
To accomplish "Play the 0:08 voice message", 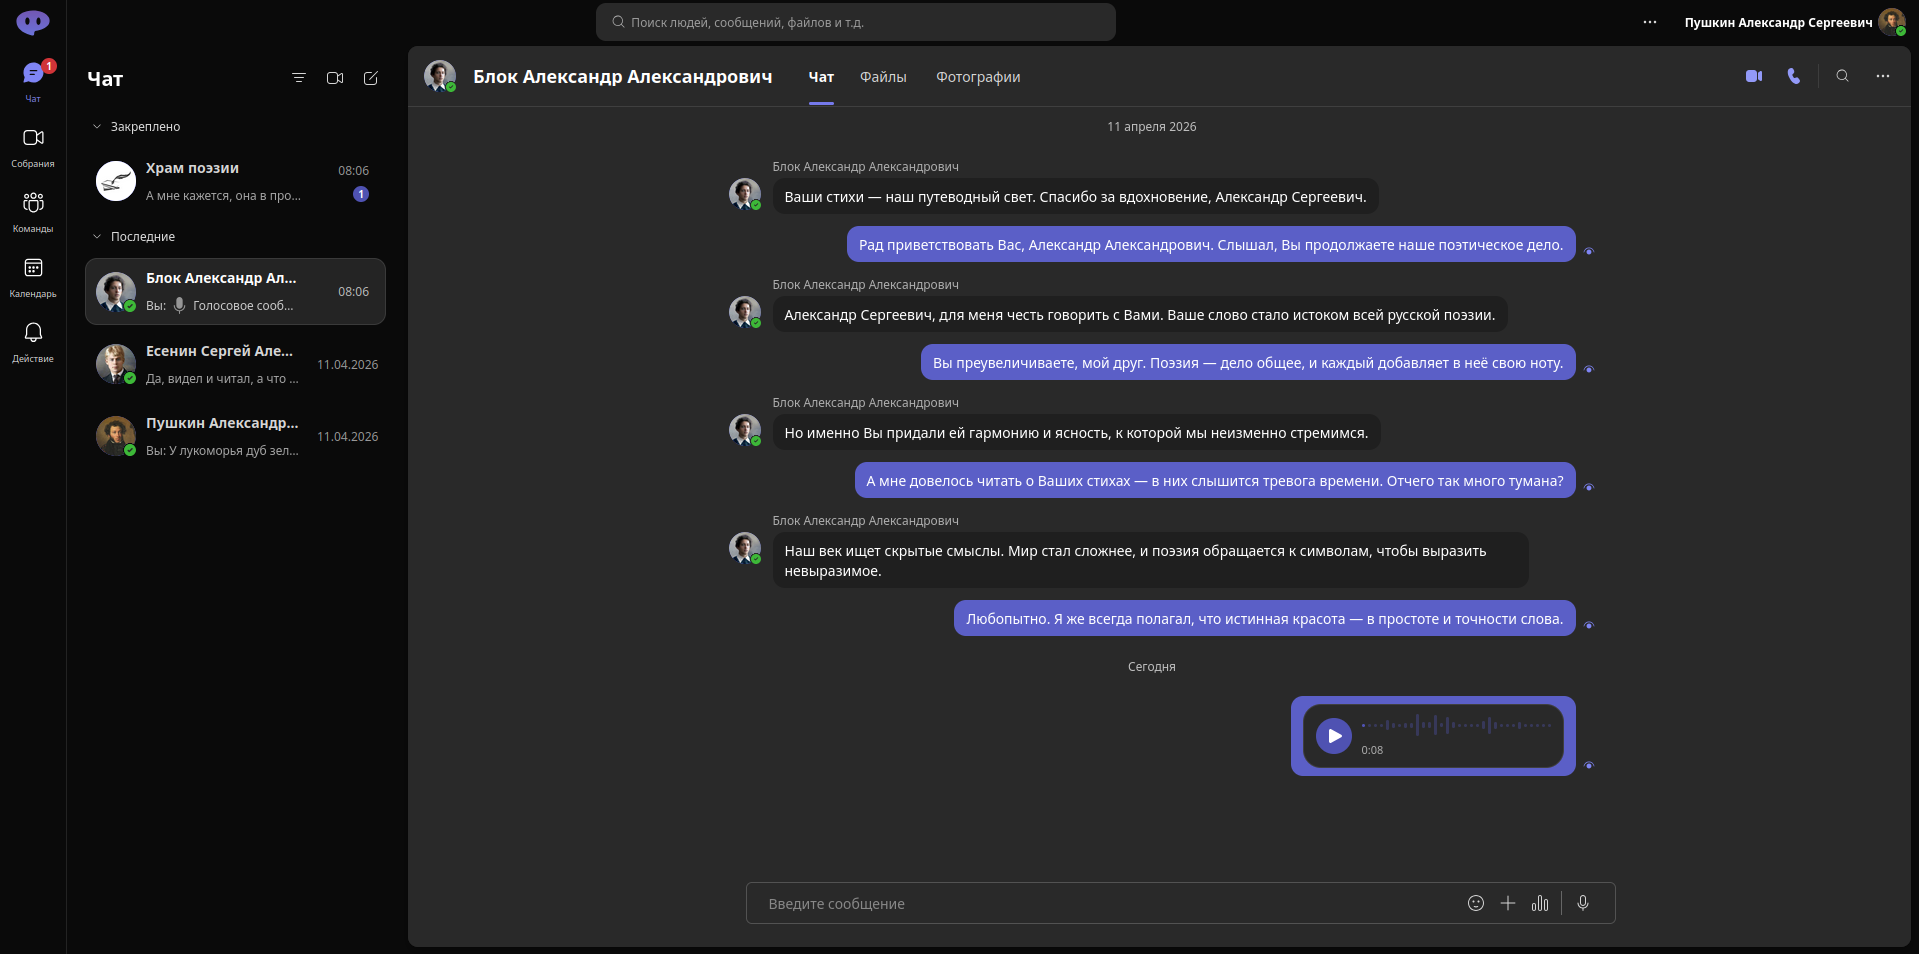I will (x=1334, y=736).
